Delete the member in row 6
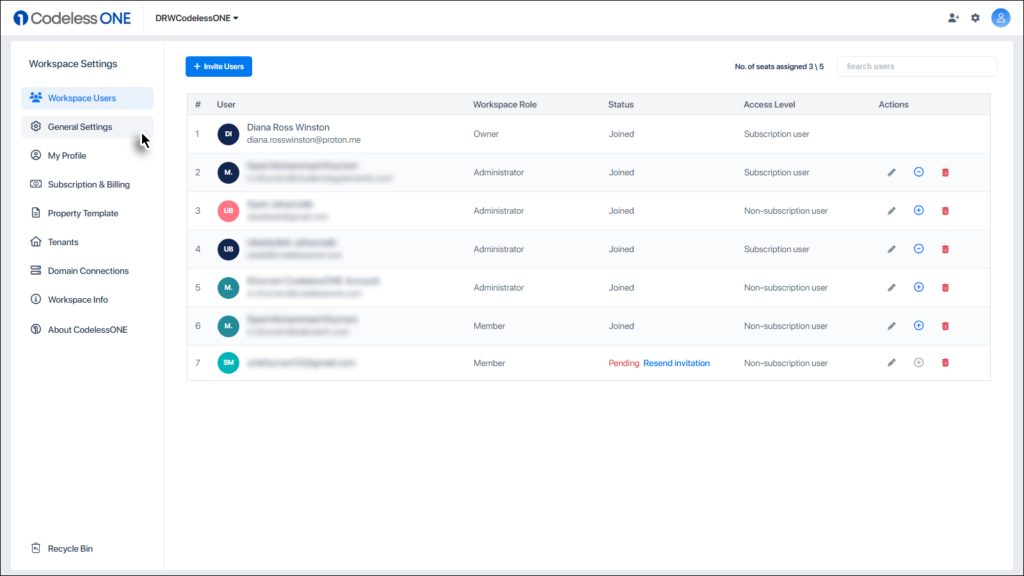Viewport: 1024px width, 576px height. pyautogui.click(x=945, y=326)
